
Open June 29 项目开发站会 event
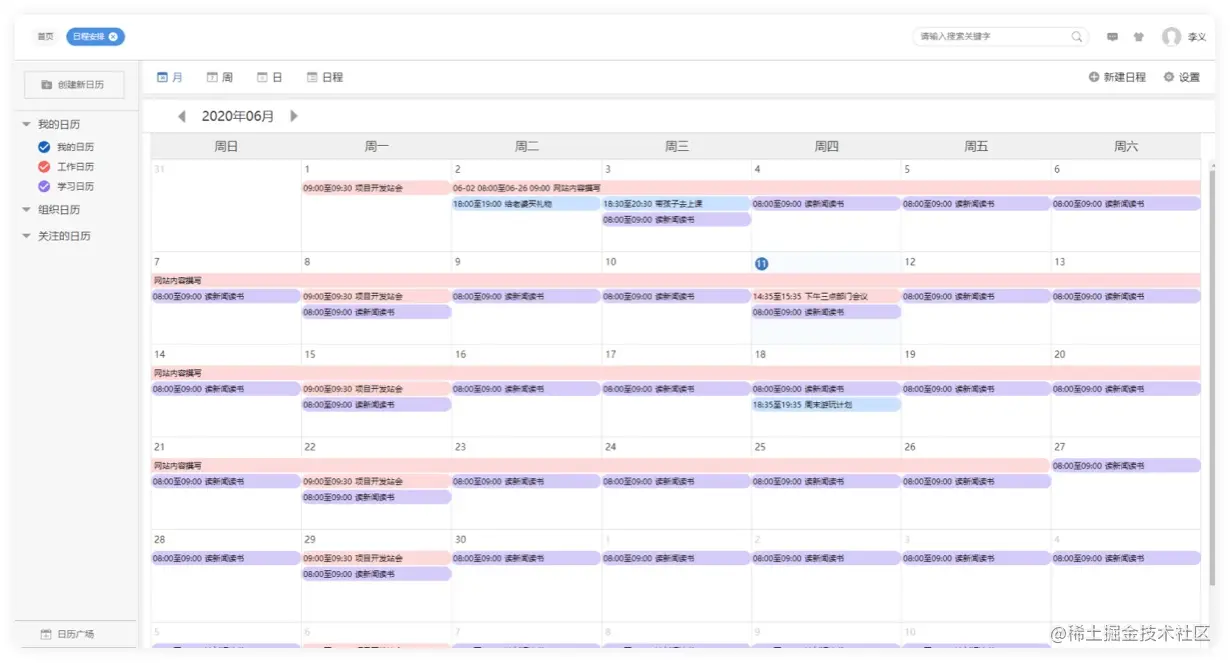click(376, 558)
